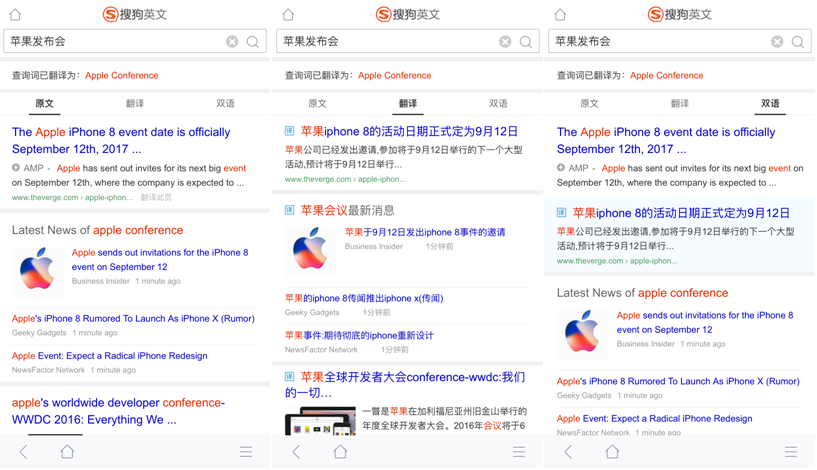817x470 pixels.
Task: Open 'Radical iPhone Redesign' link in right panel
Action: click(654, 419)
